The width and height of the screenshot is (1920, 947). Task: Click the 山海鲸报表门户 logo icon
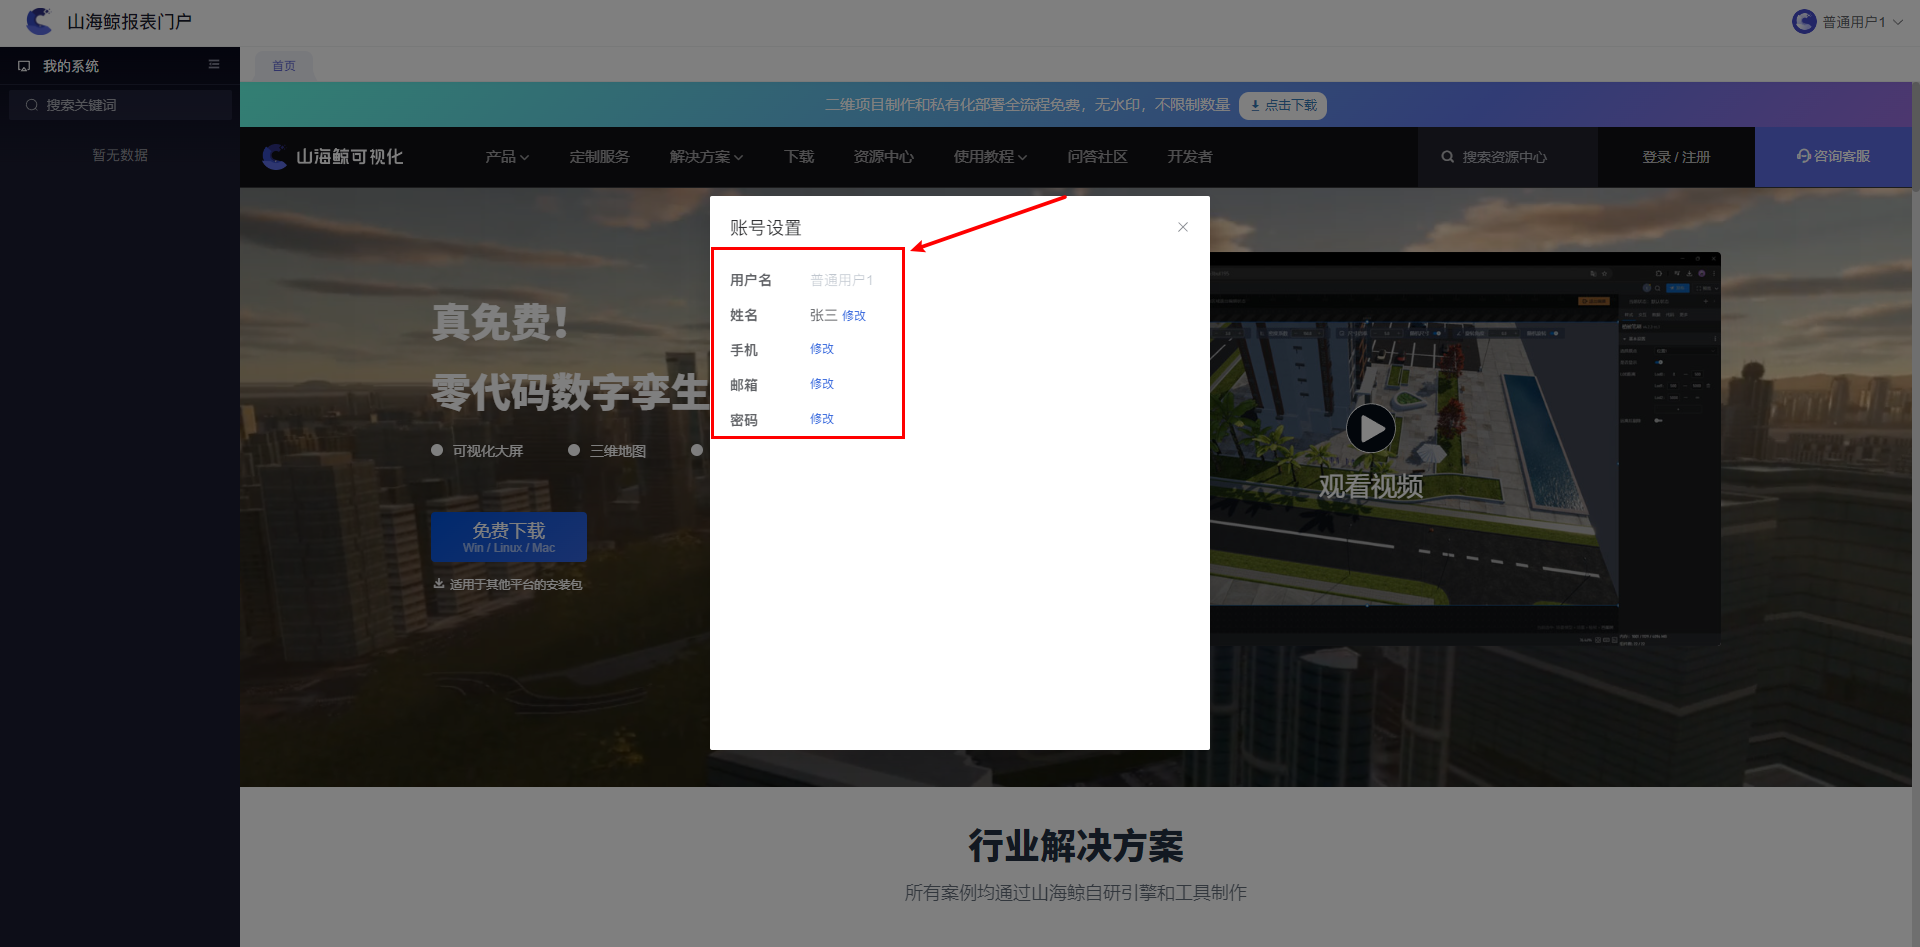[39, 21]
